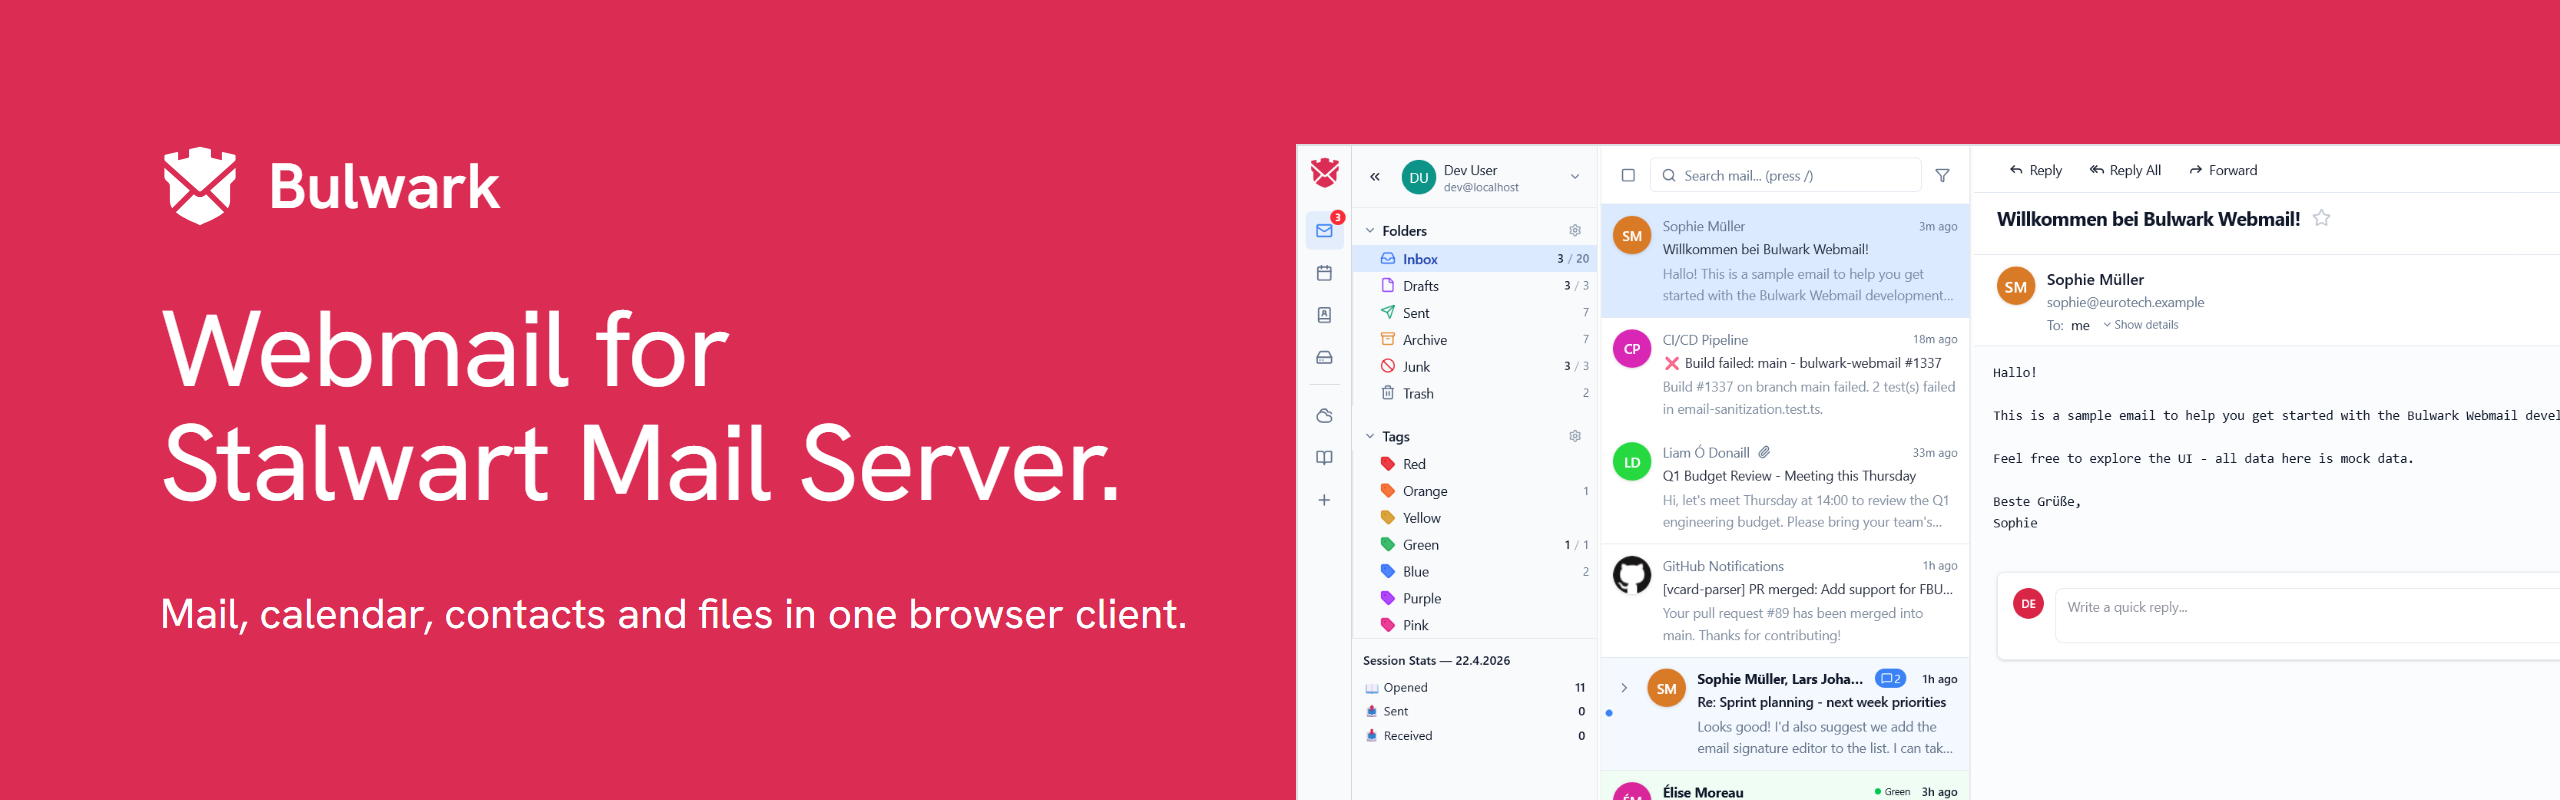This screenshot has width=2560, height=800.
Task: Filter by the Yellow tag
Action: (x=1475, y=518)
